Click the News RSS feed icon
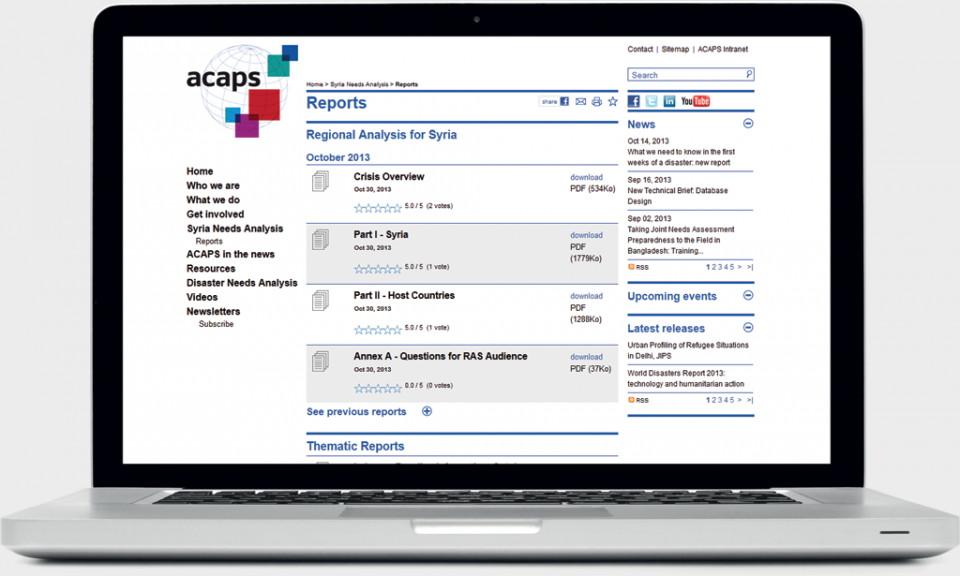 [x=631, y=267]
